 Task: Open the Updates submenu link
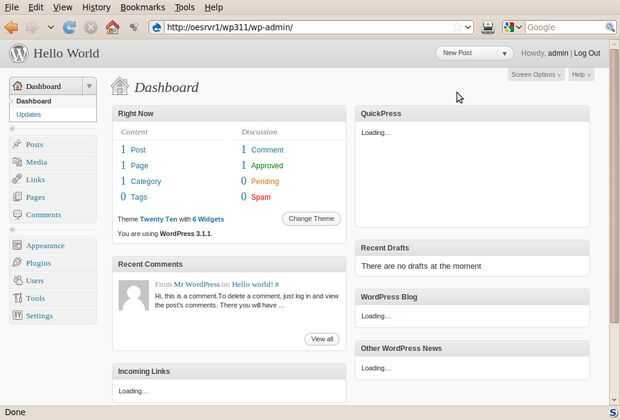[x=28, y=114]
